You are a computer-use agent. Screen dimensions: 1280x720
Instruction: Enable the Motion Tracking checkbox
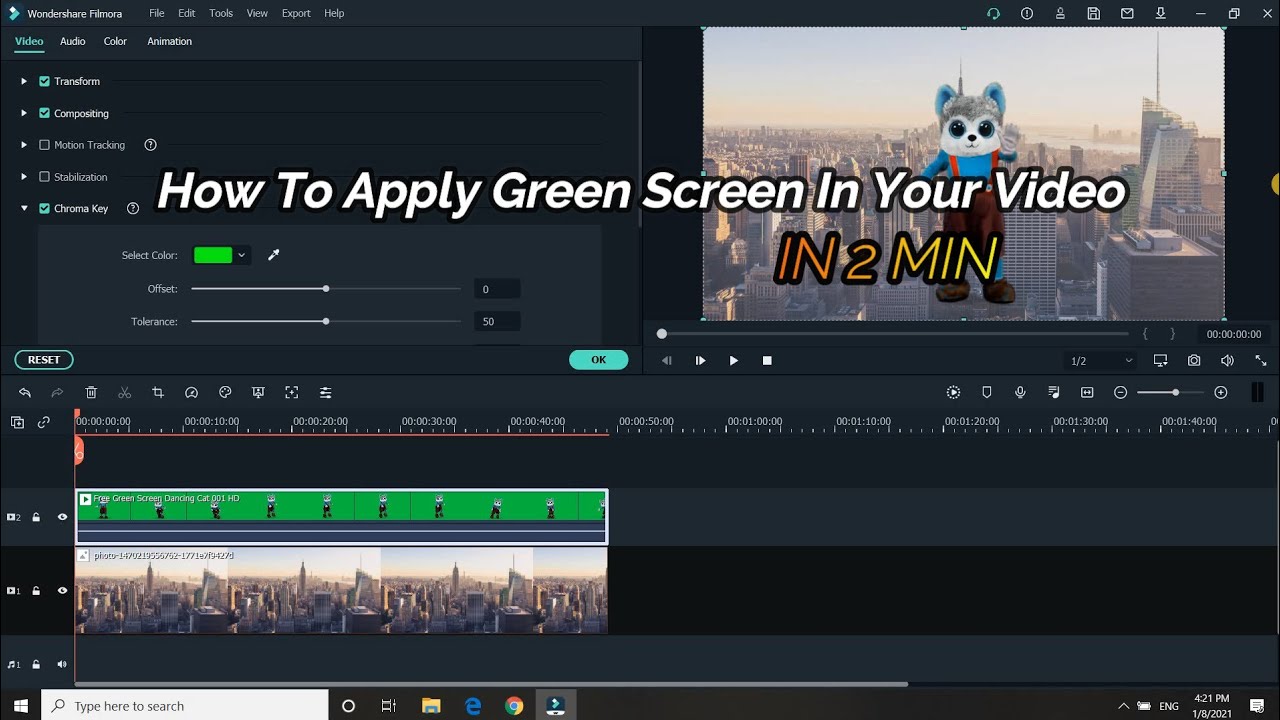(44, 145)
